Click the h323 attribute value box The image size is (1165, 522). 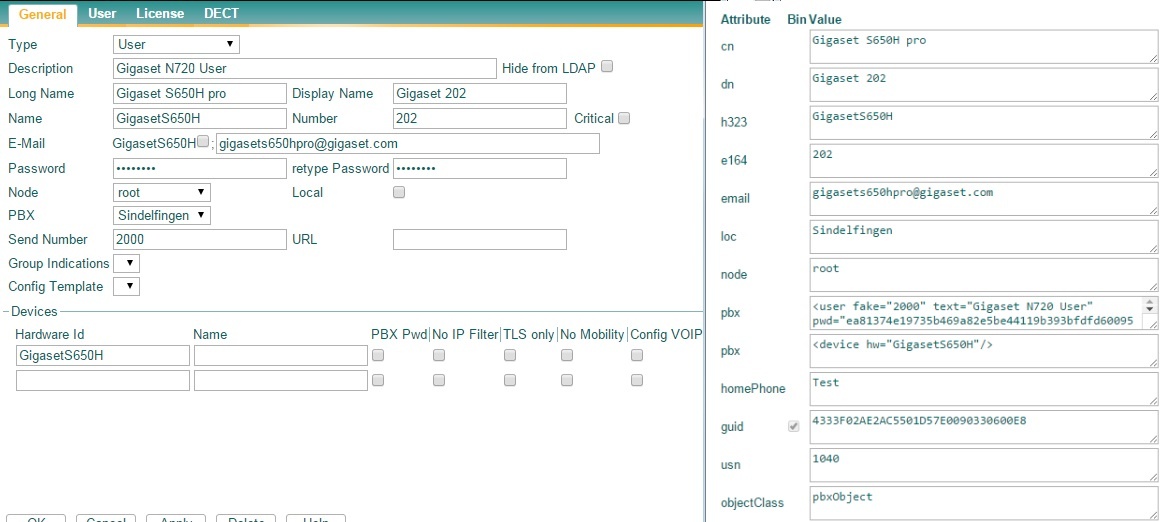[x=984, y=123]
